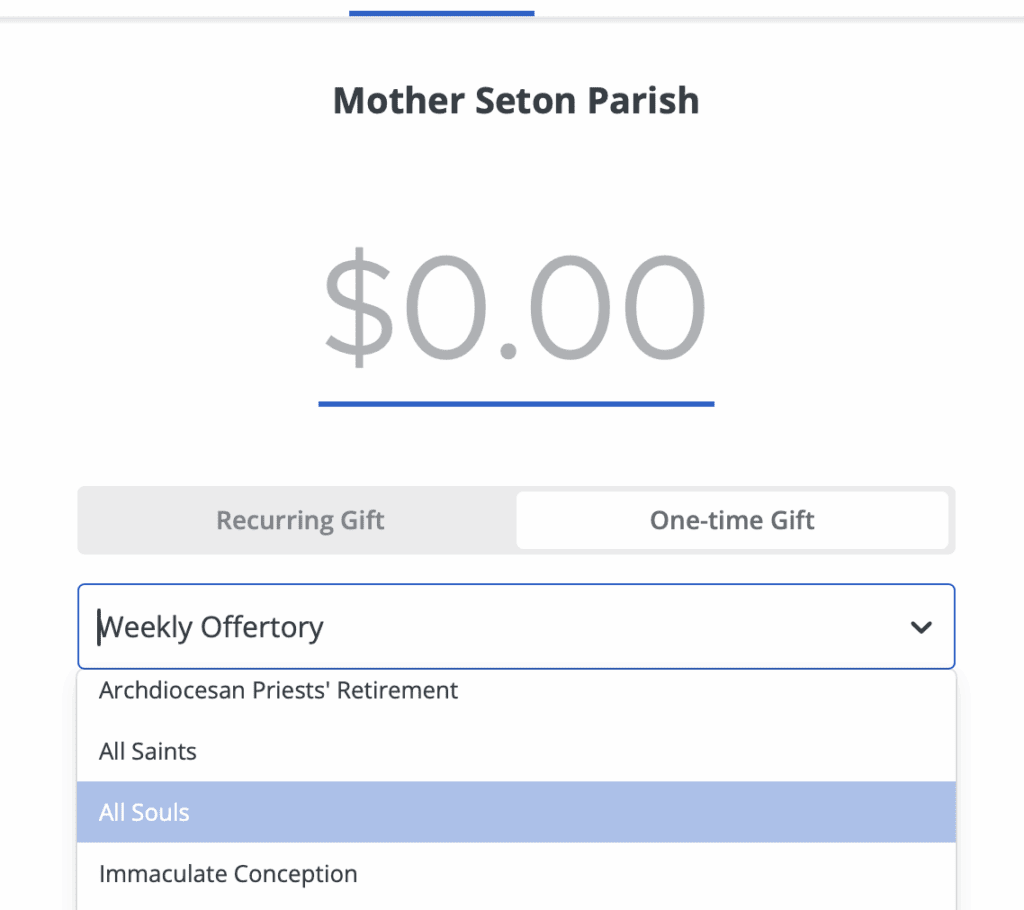Switch to One-time Gift
The image size is (1024, 910).
pos(732,520)
